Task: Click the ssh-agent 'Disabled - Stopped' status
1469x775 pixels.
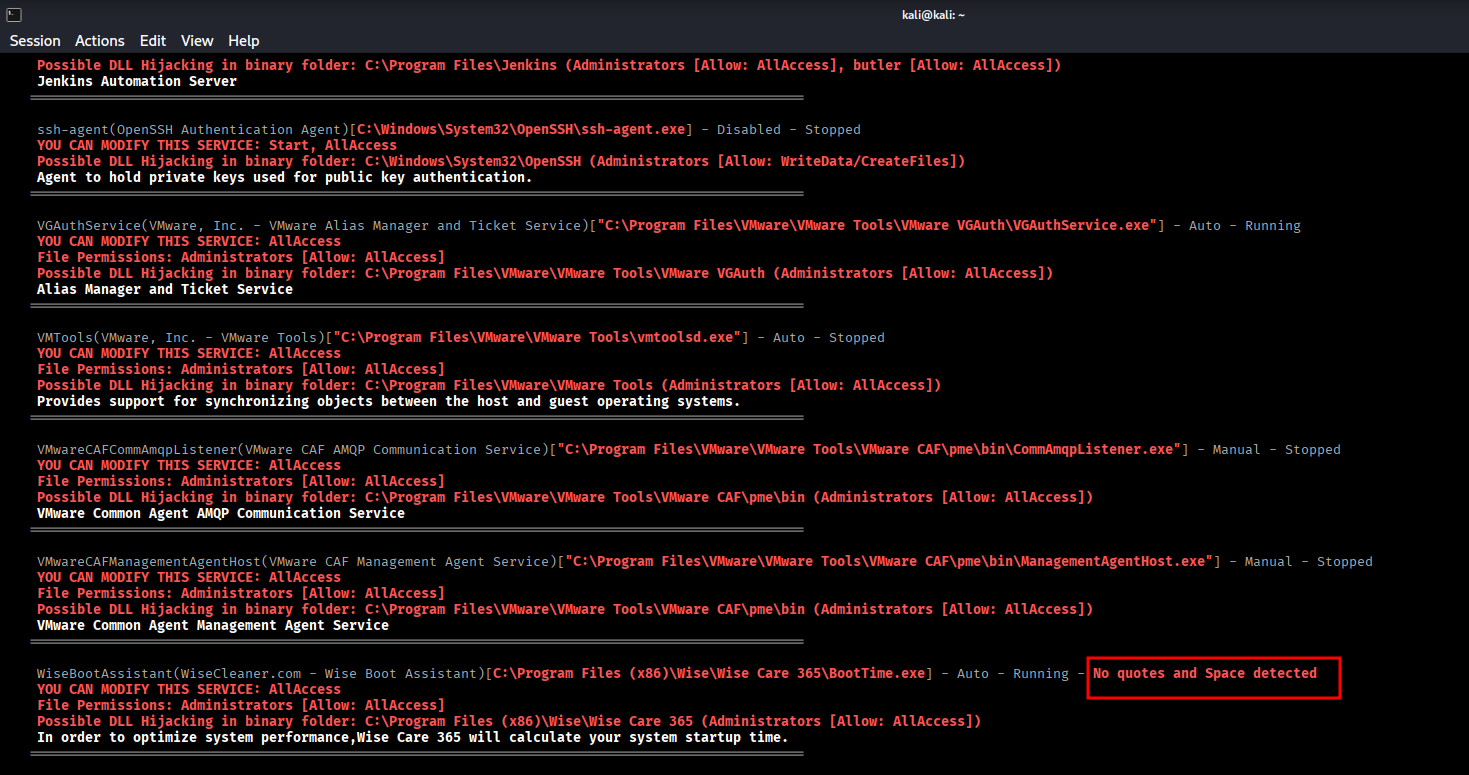Action: (789, 129)
